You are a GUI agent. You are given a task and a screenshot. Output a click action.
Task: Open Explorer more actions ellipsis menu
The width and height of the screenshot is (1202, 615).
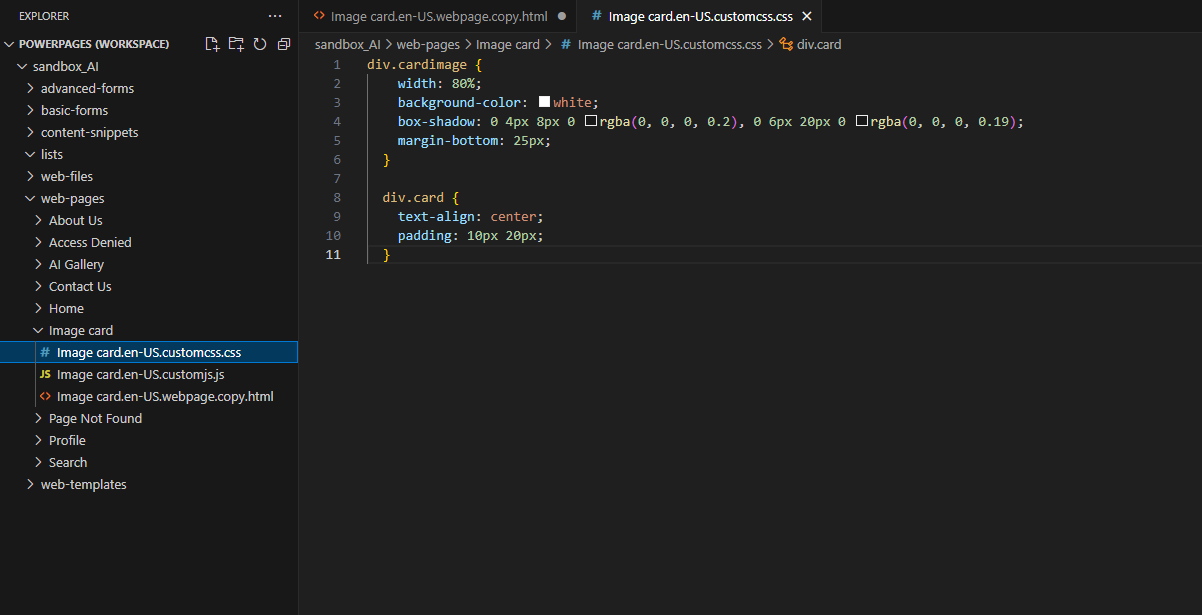275,16
